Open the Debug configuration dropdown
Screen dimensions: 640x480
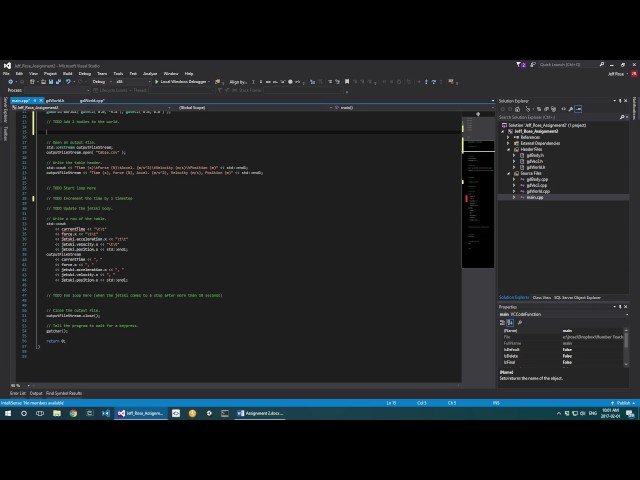click(101, 82)
